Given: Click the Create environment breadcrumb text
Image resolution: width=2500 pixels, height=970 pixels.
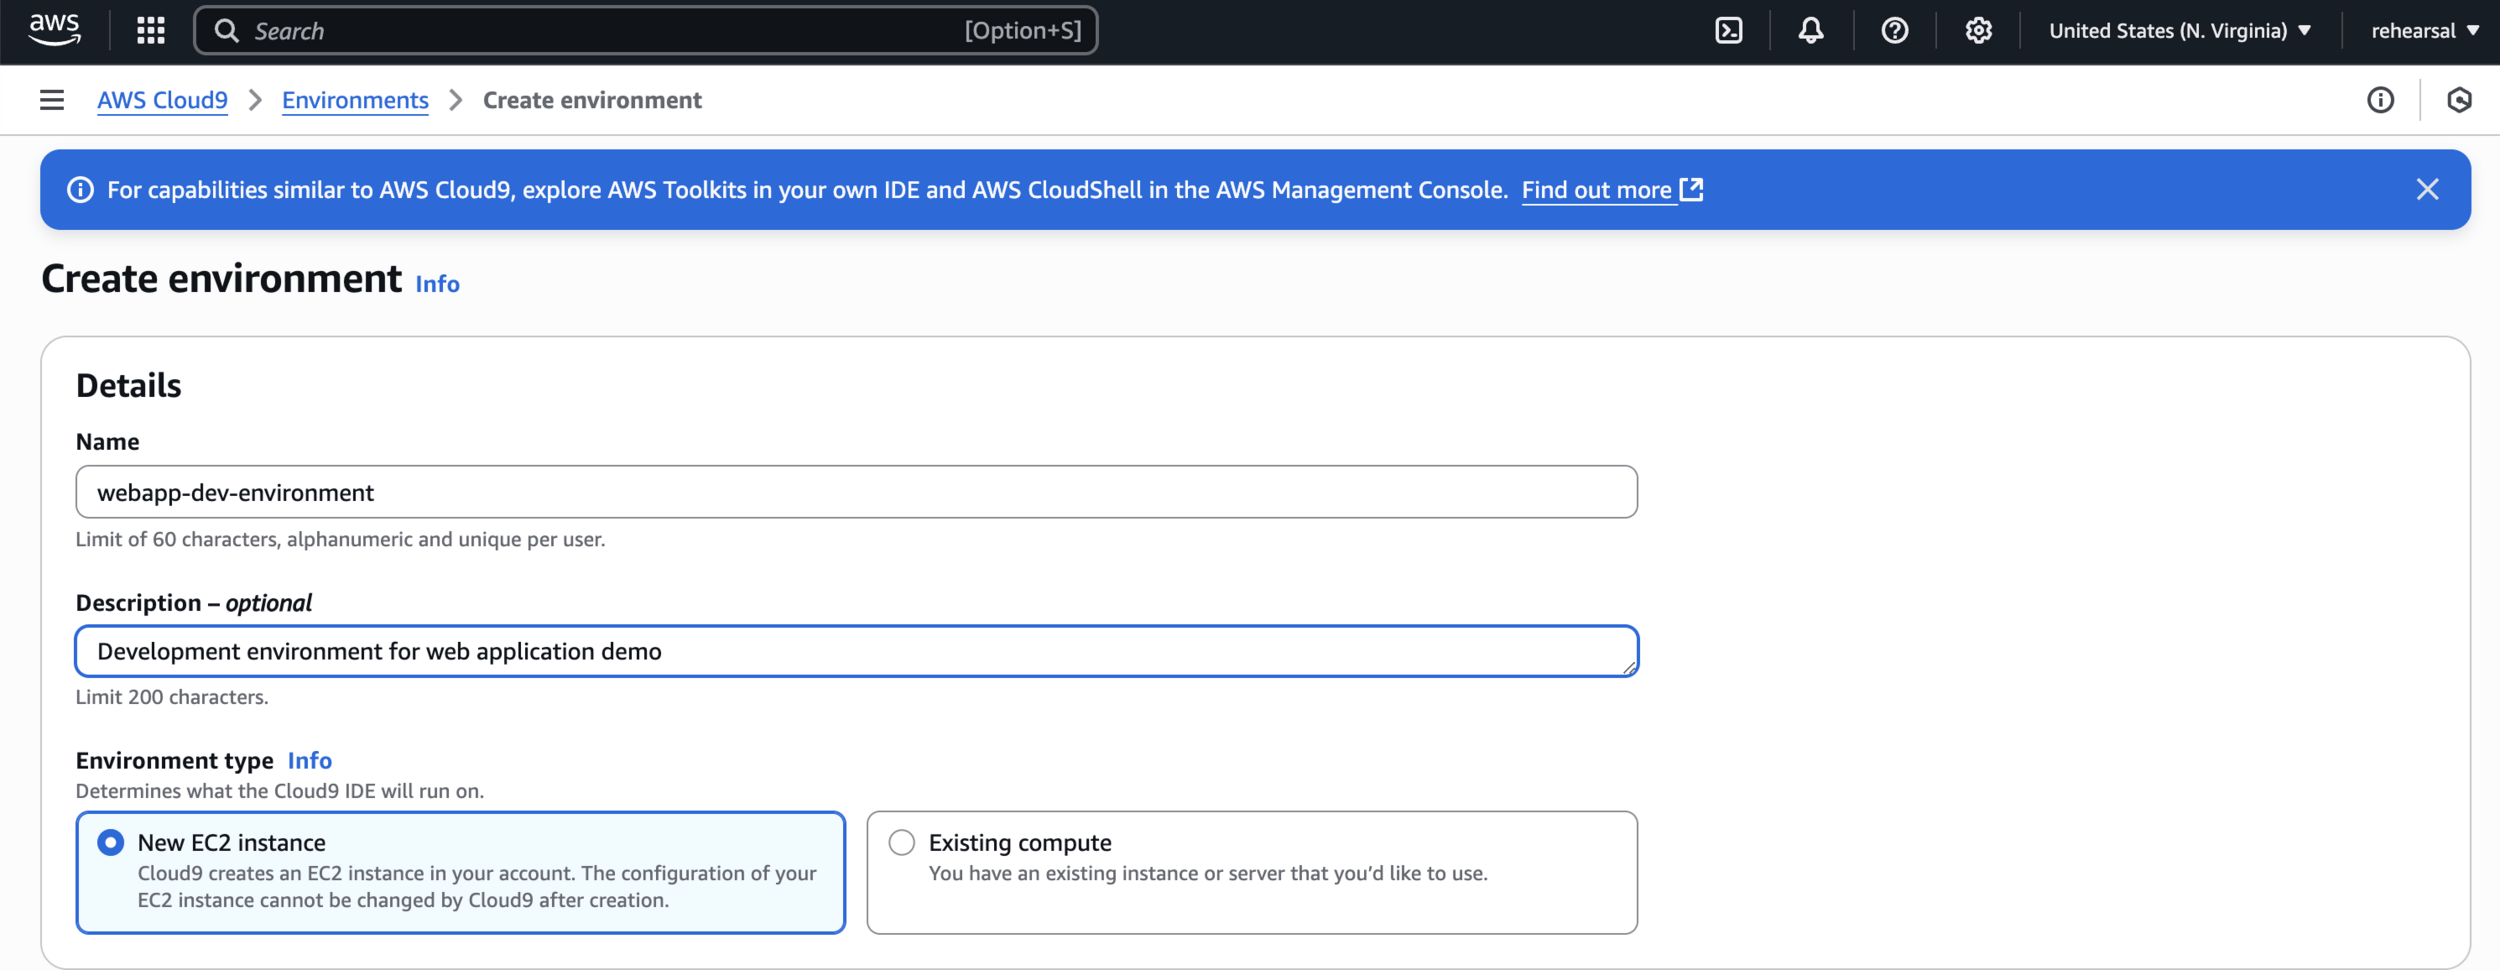Looking at the screenshot, I should [592, 100].
